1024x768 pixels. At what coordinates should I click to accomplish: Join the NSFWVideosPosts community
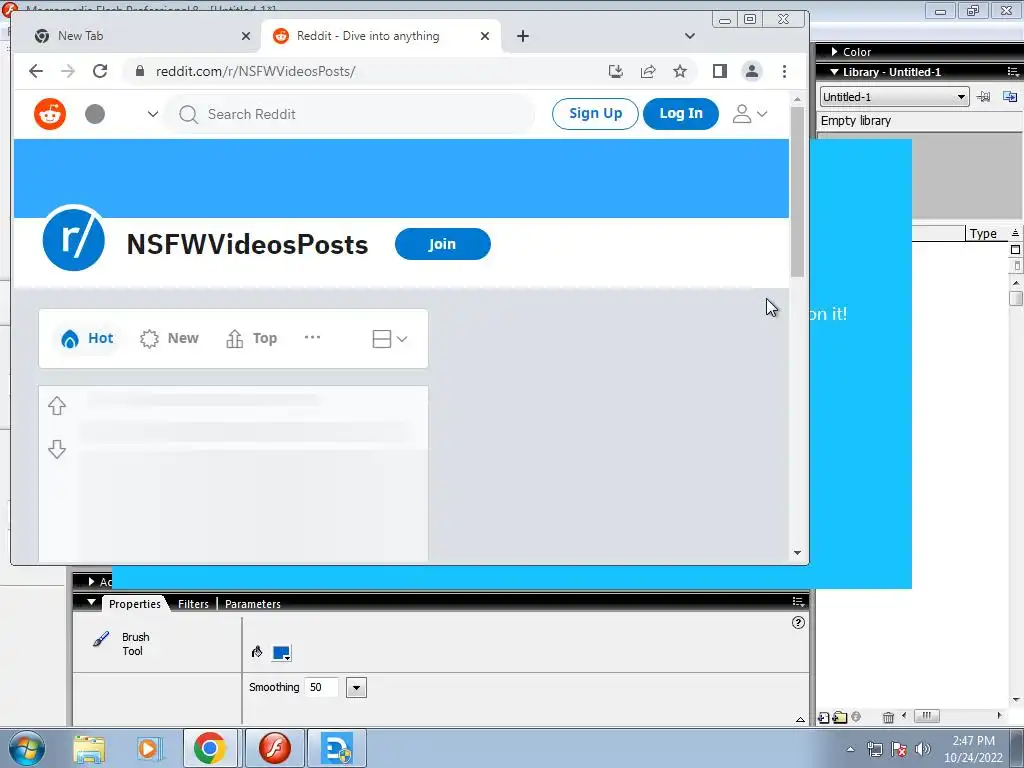(x=442, y=244)
